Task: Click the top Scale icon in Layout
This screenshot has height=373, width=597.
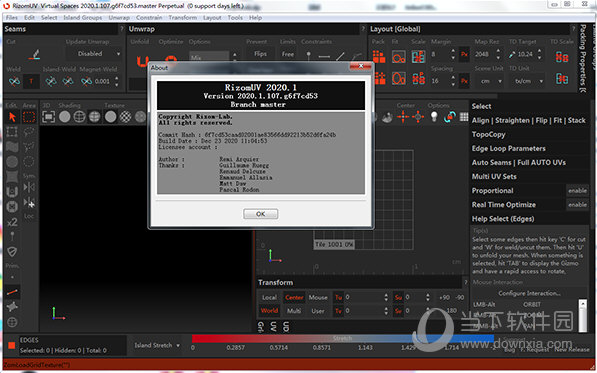Action: [418, 57]
